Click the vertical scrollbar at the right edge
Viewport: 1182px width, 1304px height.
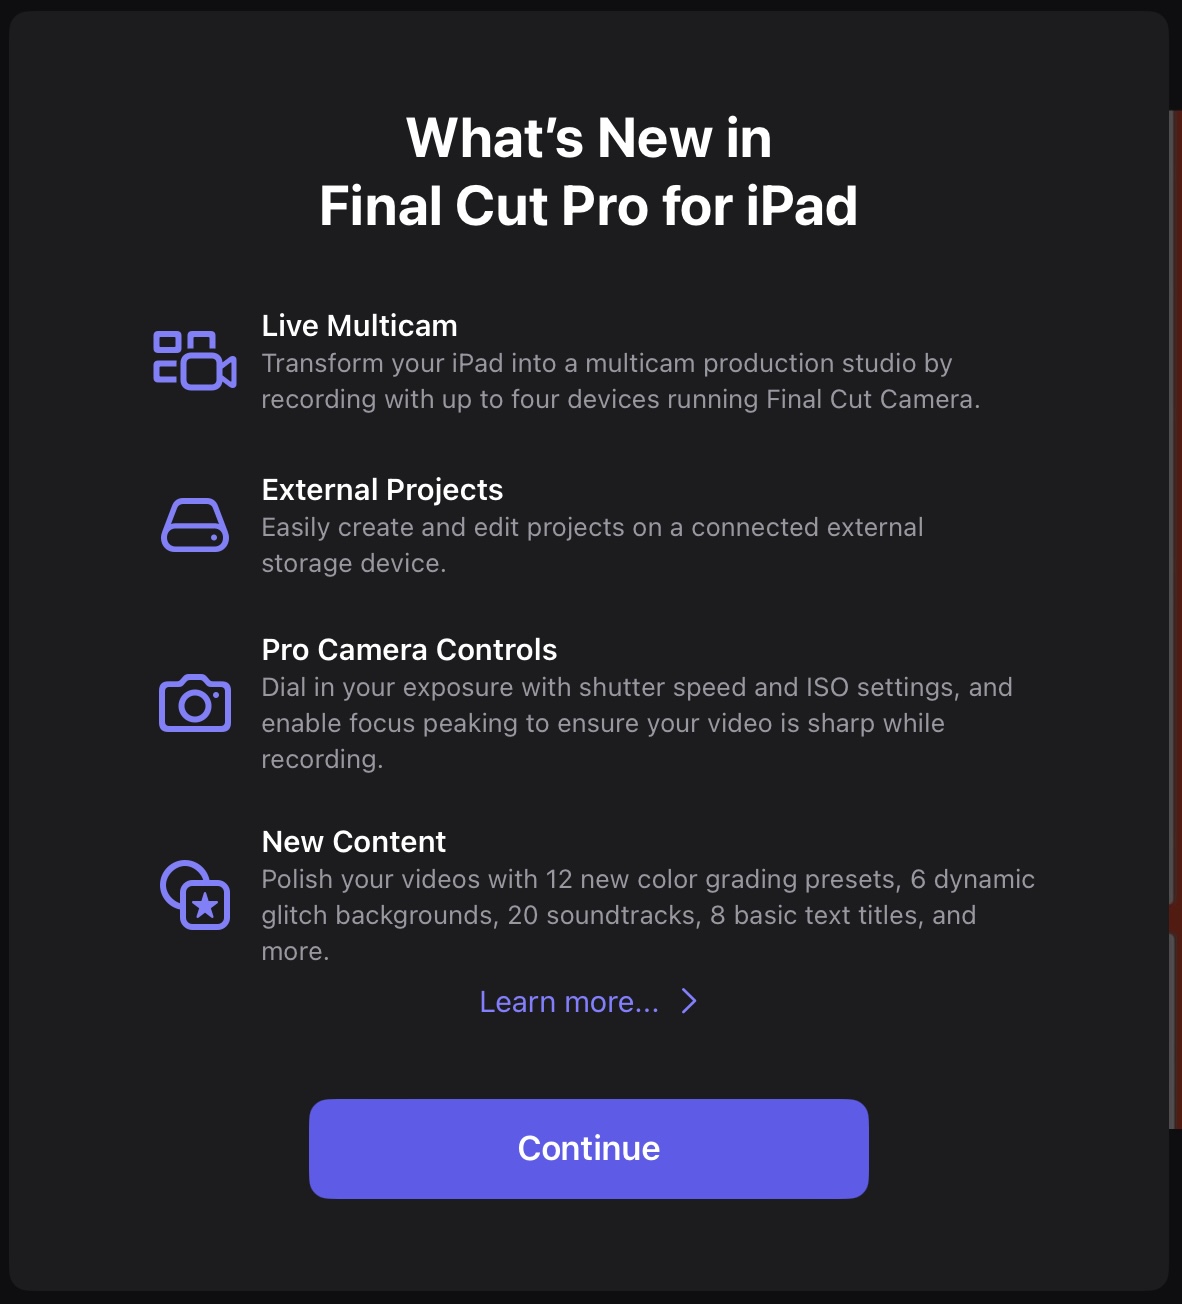pyautogui.click(x=1174, y=620)
